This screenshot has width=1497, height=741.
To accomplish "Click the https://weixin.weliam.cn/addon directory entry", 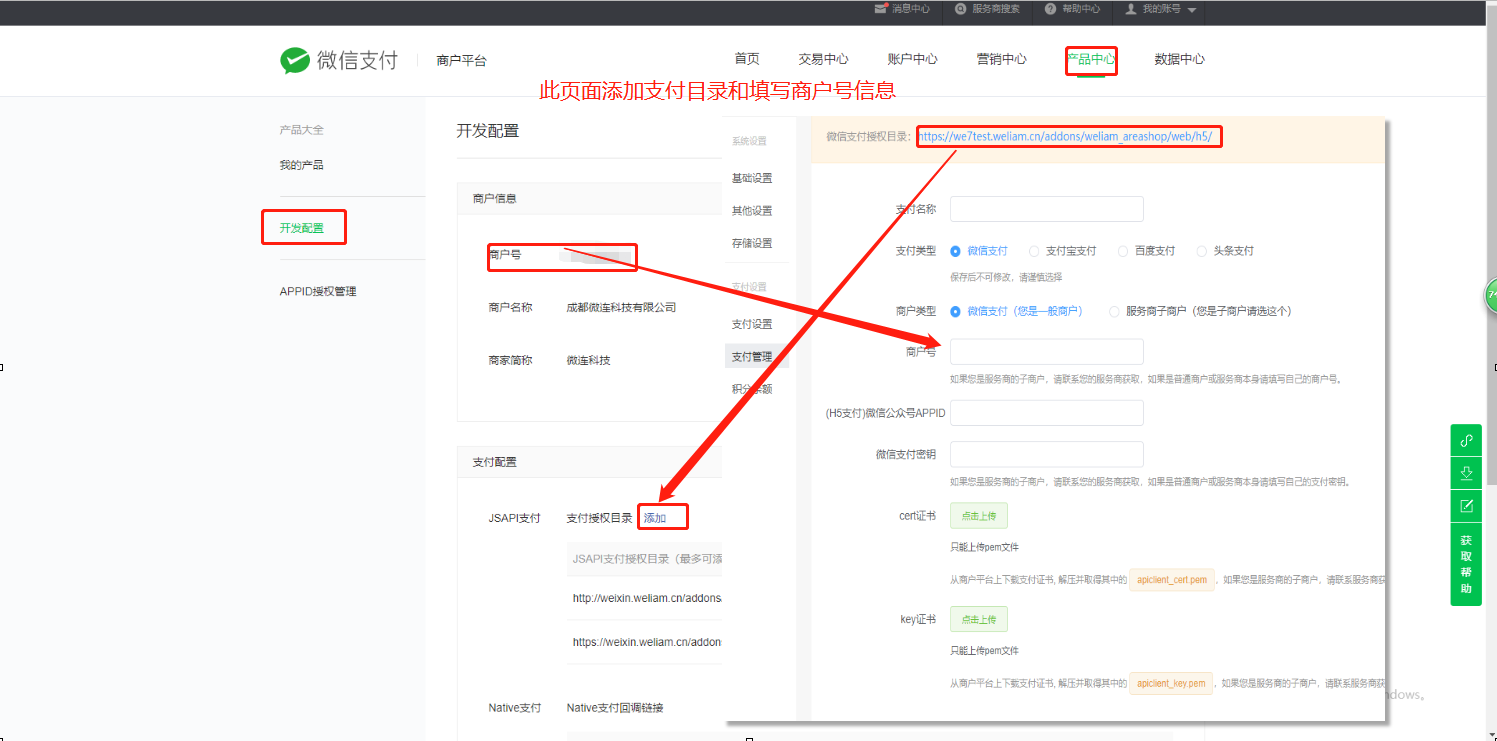I will point(647,642).
